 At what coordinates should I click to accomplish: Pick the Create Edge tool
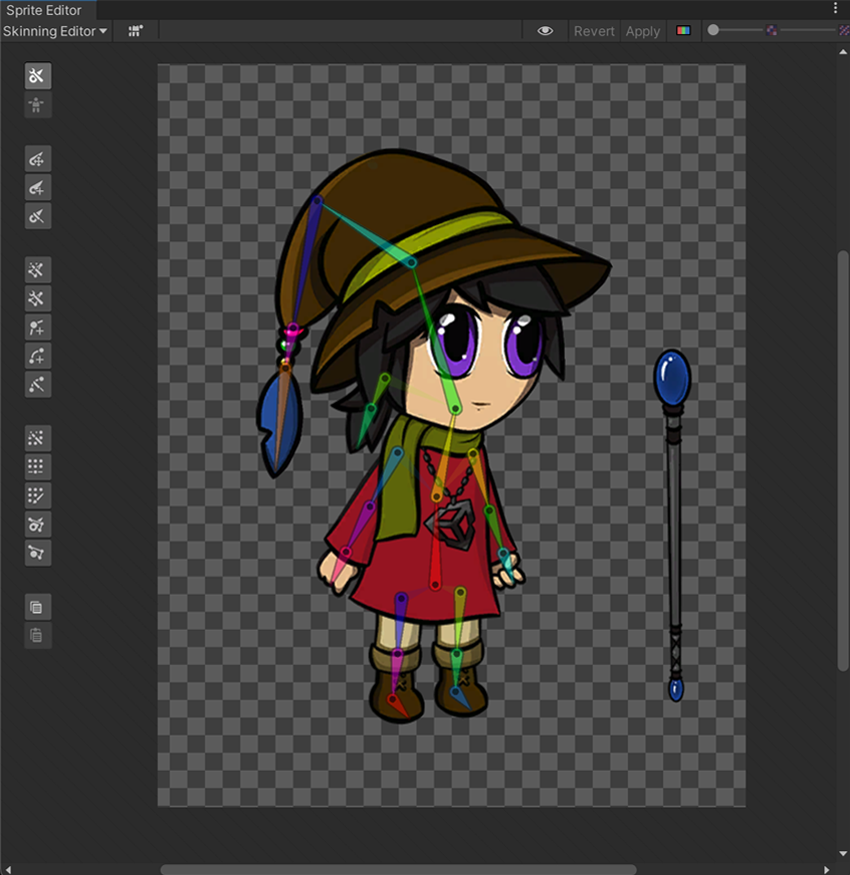37,357
